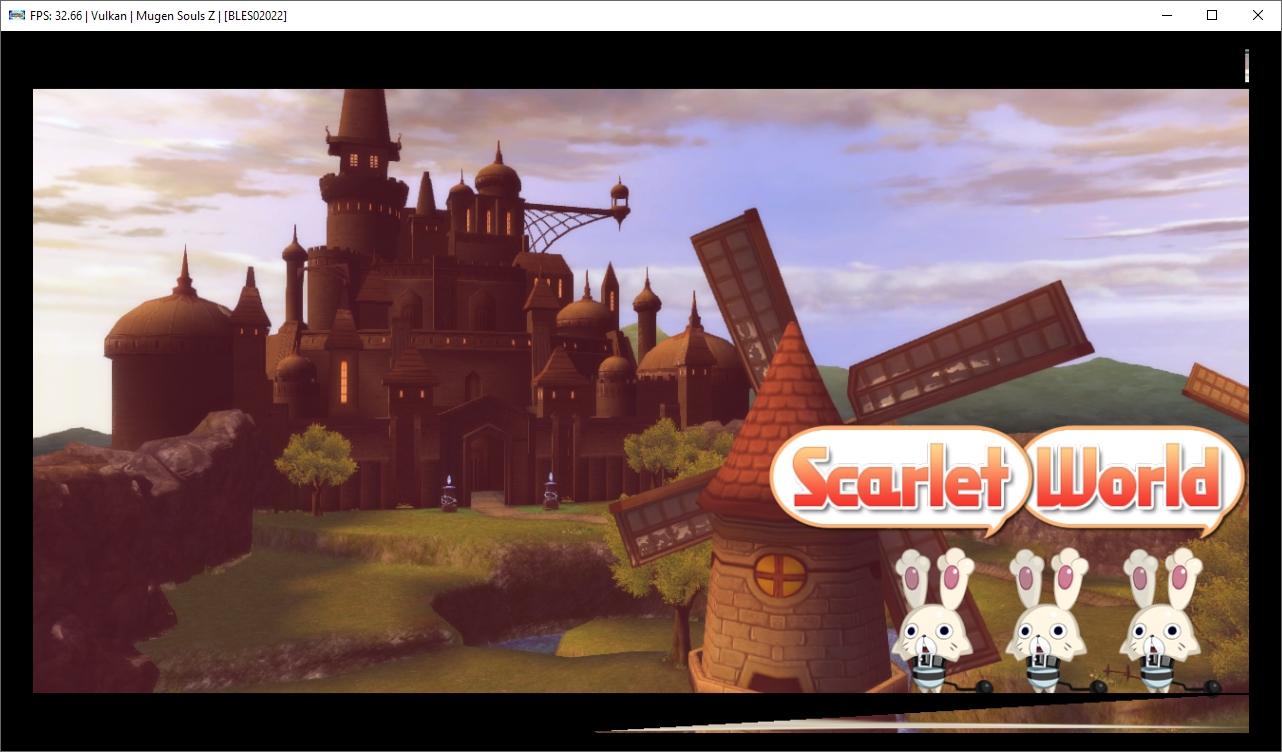This screenshot has height=752, width=1282.
Task: Click the RPCS3 app icon in title bar
Action: pyautogui.click(x=17, y=15)
